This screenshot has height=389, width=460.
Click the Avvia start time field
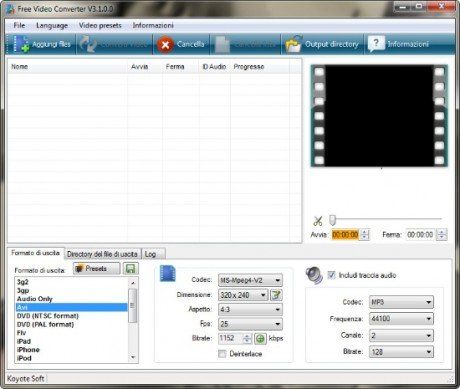(x=345, y=235)
